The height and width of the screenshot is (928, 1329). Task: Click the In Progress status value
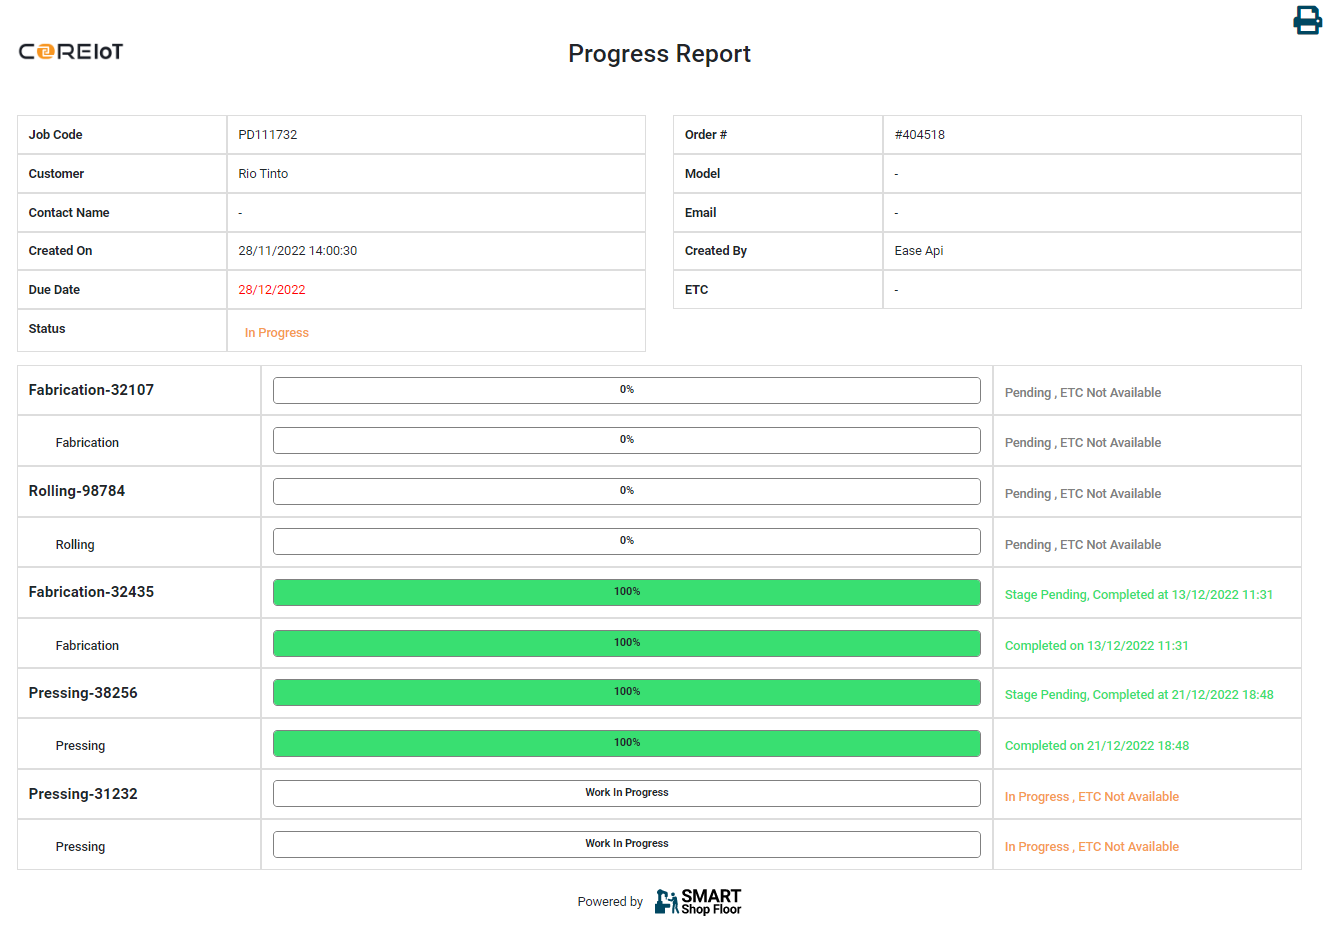(277, 333)
